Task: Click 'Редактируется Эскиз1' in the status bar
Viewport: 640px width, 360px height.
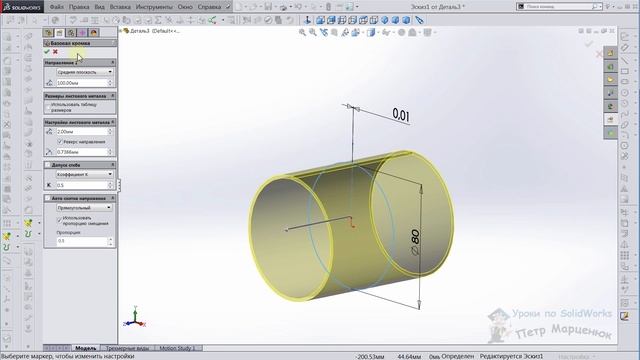Action: [511, 356]
